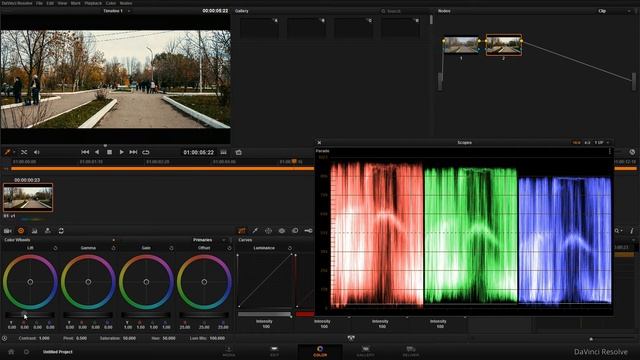
Task: Open the RGB Mixer palette icon
Action: [34, 231]
